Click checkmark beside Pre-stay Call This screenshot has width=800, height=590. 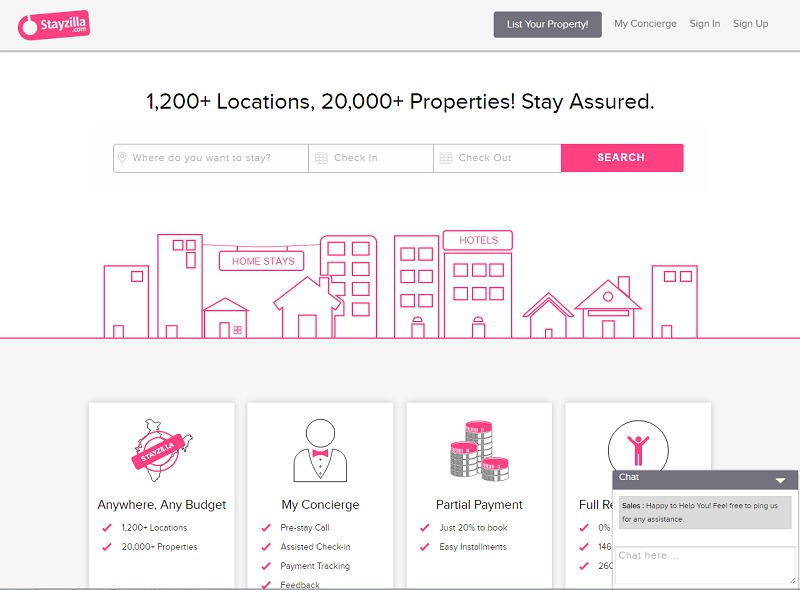tap(266, 528)
